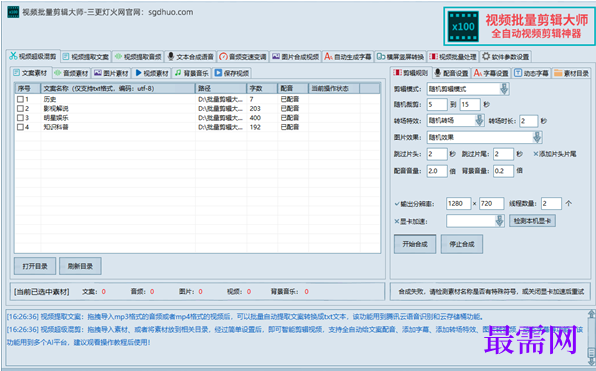The height and width of the screenshot is (371, 596).
Task: Select the 素材目录 folder tab
Action: click(571, 73)
